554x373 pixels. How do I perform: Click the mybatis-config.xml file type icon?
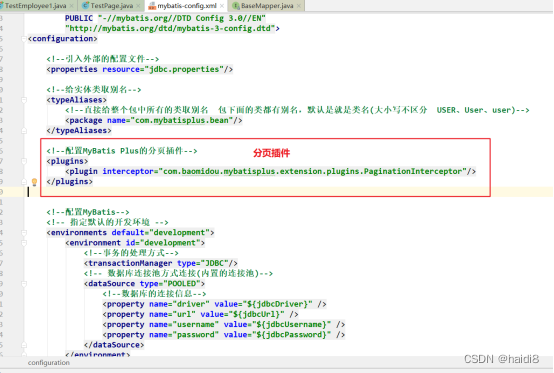tap(152, 6)
